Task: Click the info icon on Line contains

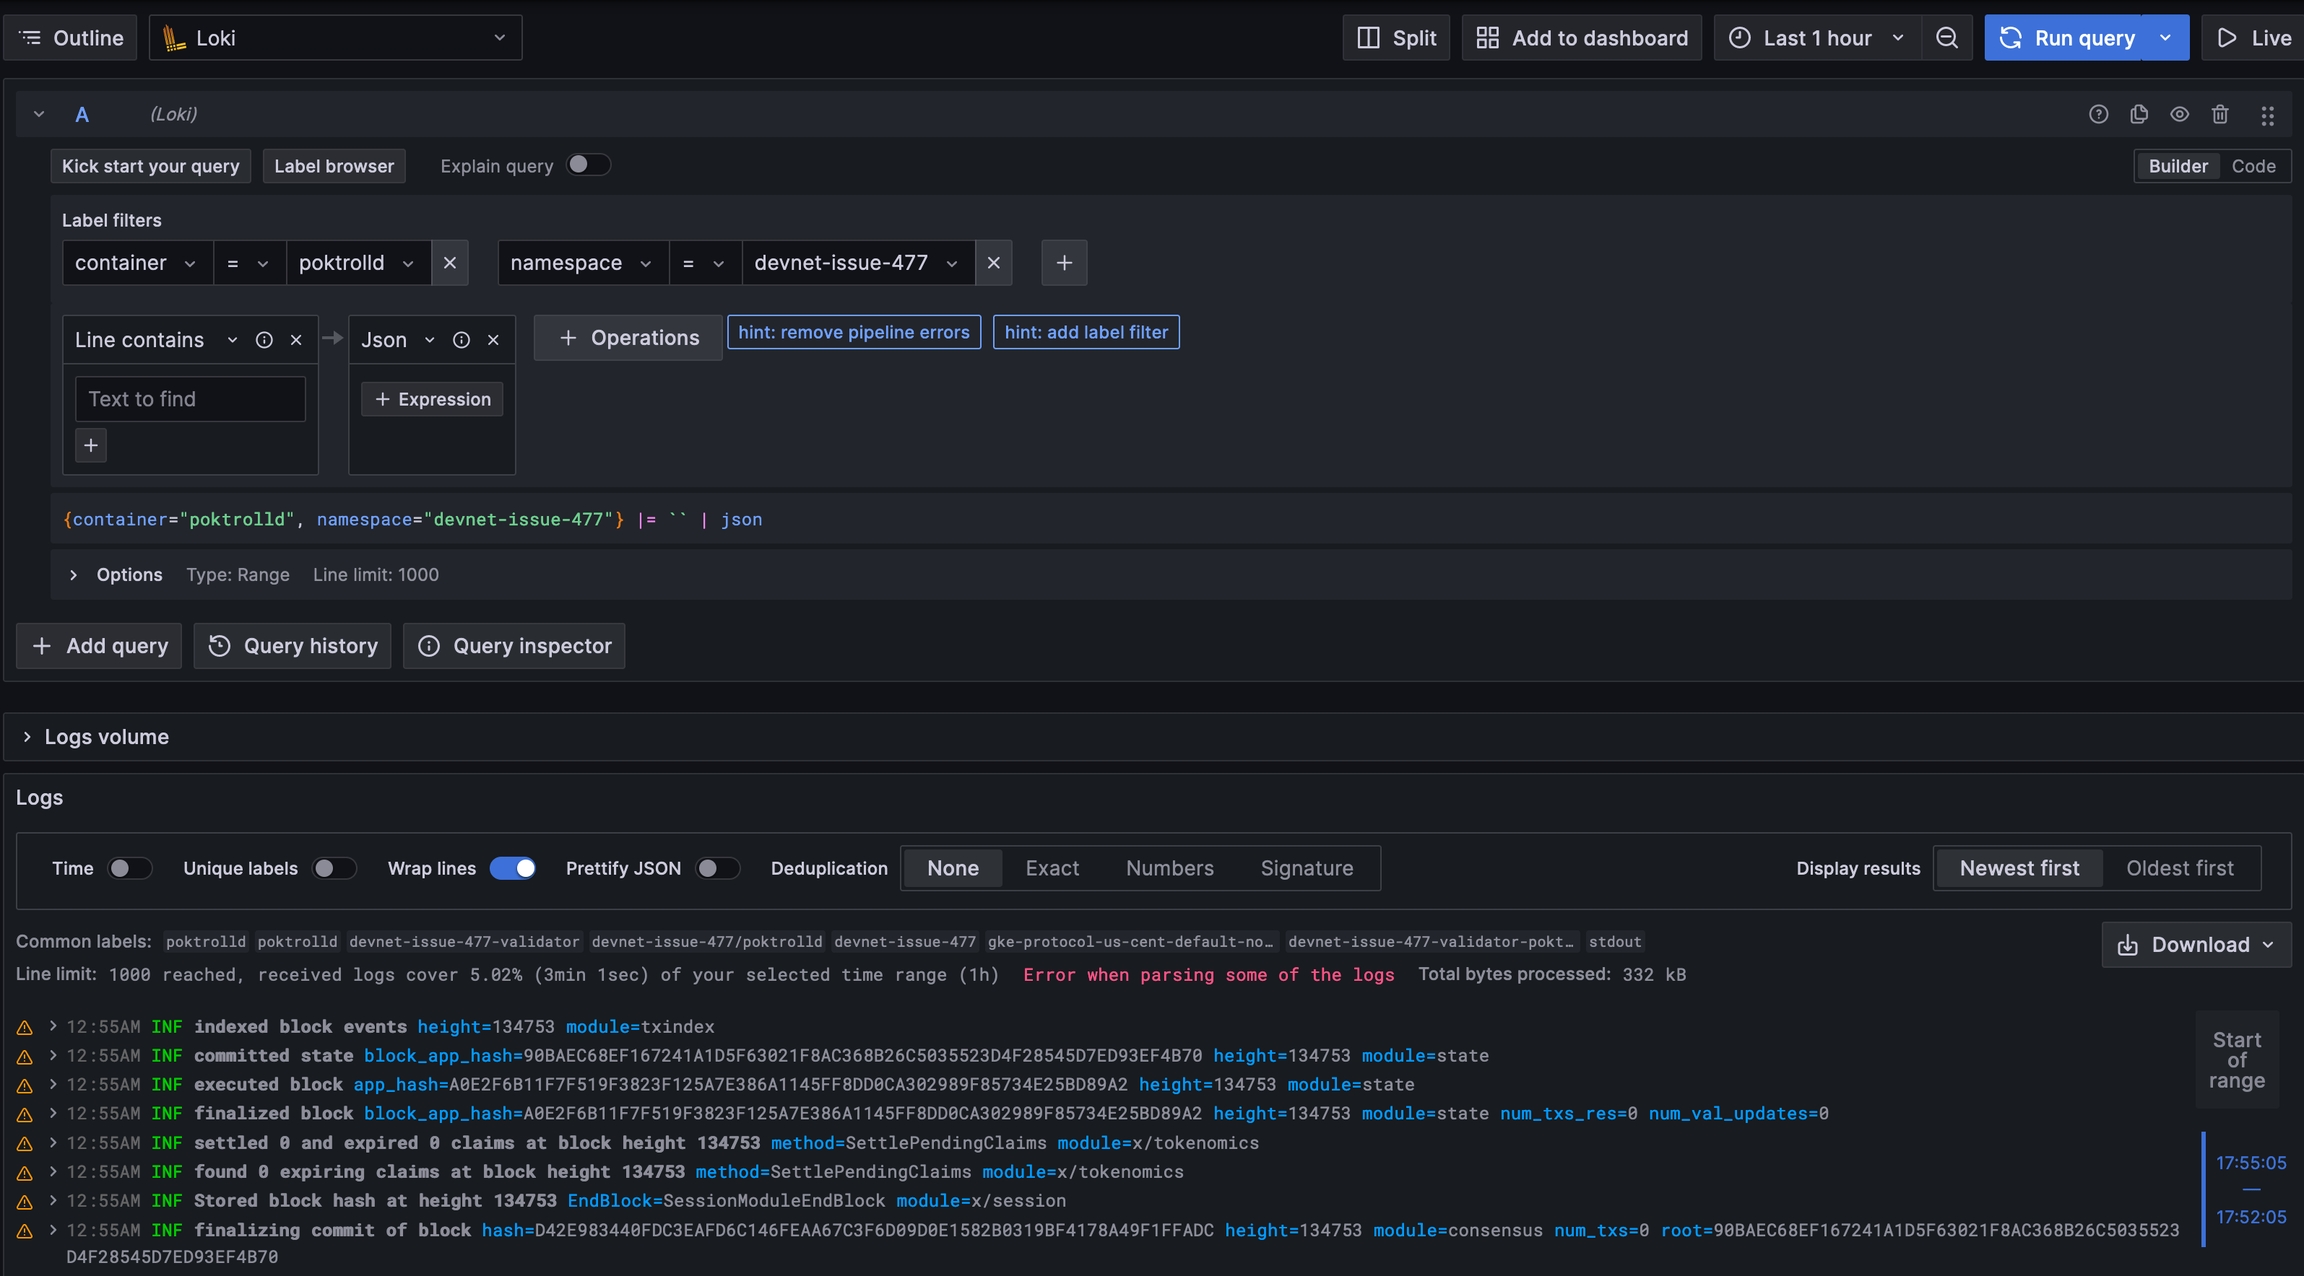Action: click(264, 340)
